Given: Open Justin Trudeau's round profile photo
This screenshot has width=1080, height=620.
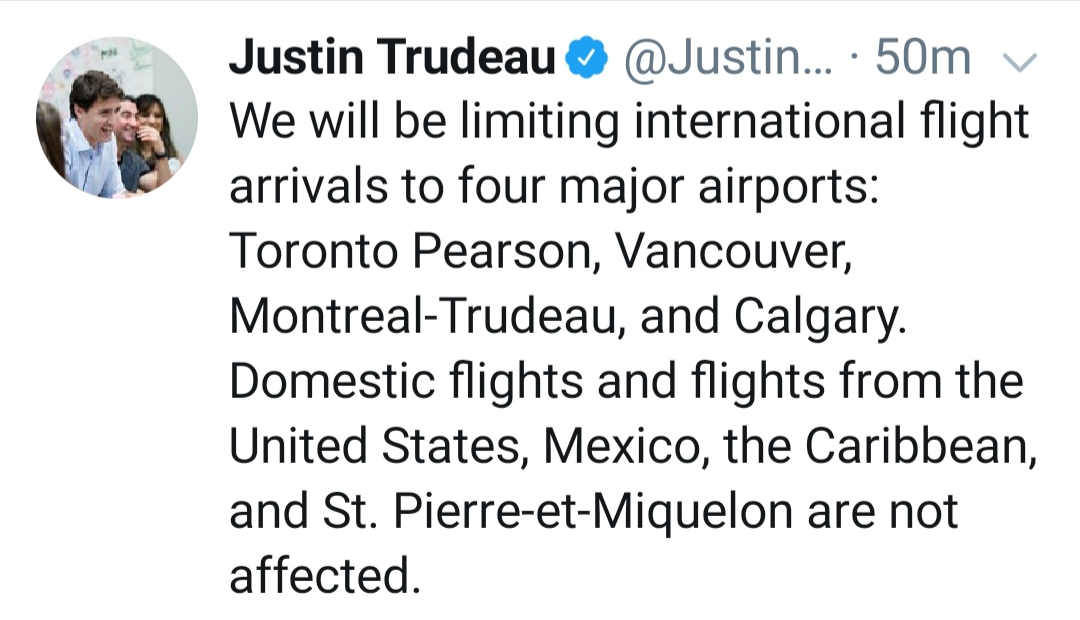Looking at the screenshot, I should (117, 118).
